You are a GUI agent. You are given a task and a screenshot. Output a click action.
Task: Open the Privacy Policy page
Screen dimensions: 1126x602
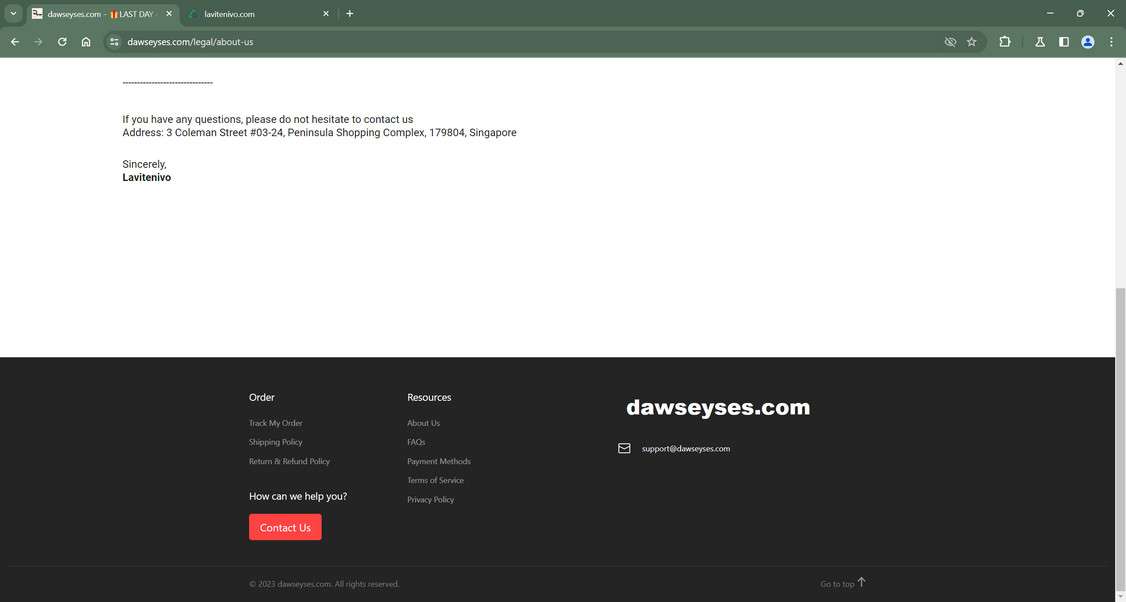tap(430, 499)
